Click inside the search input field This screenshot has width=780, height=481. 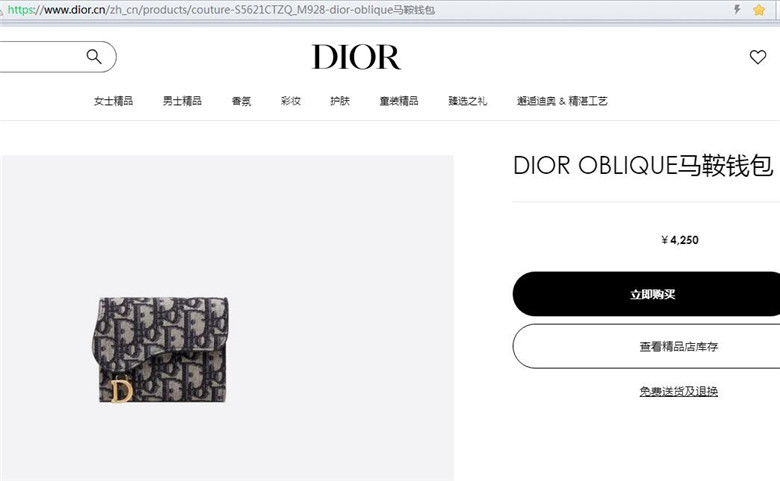[42, 57]
